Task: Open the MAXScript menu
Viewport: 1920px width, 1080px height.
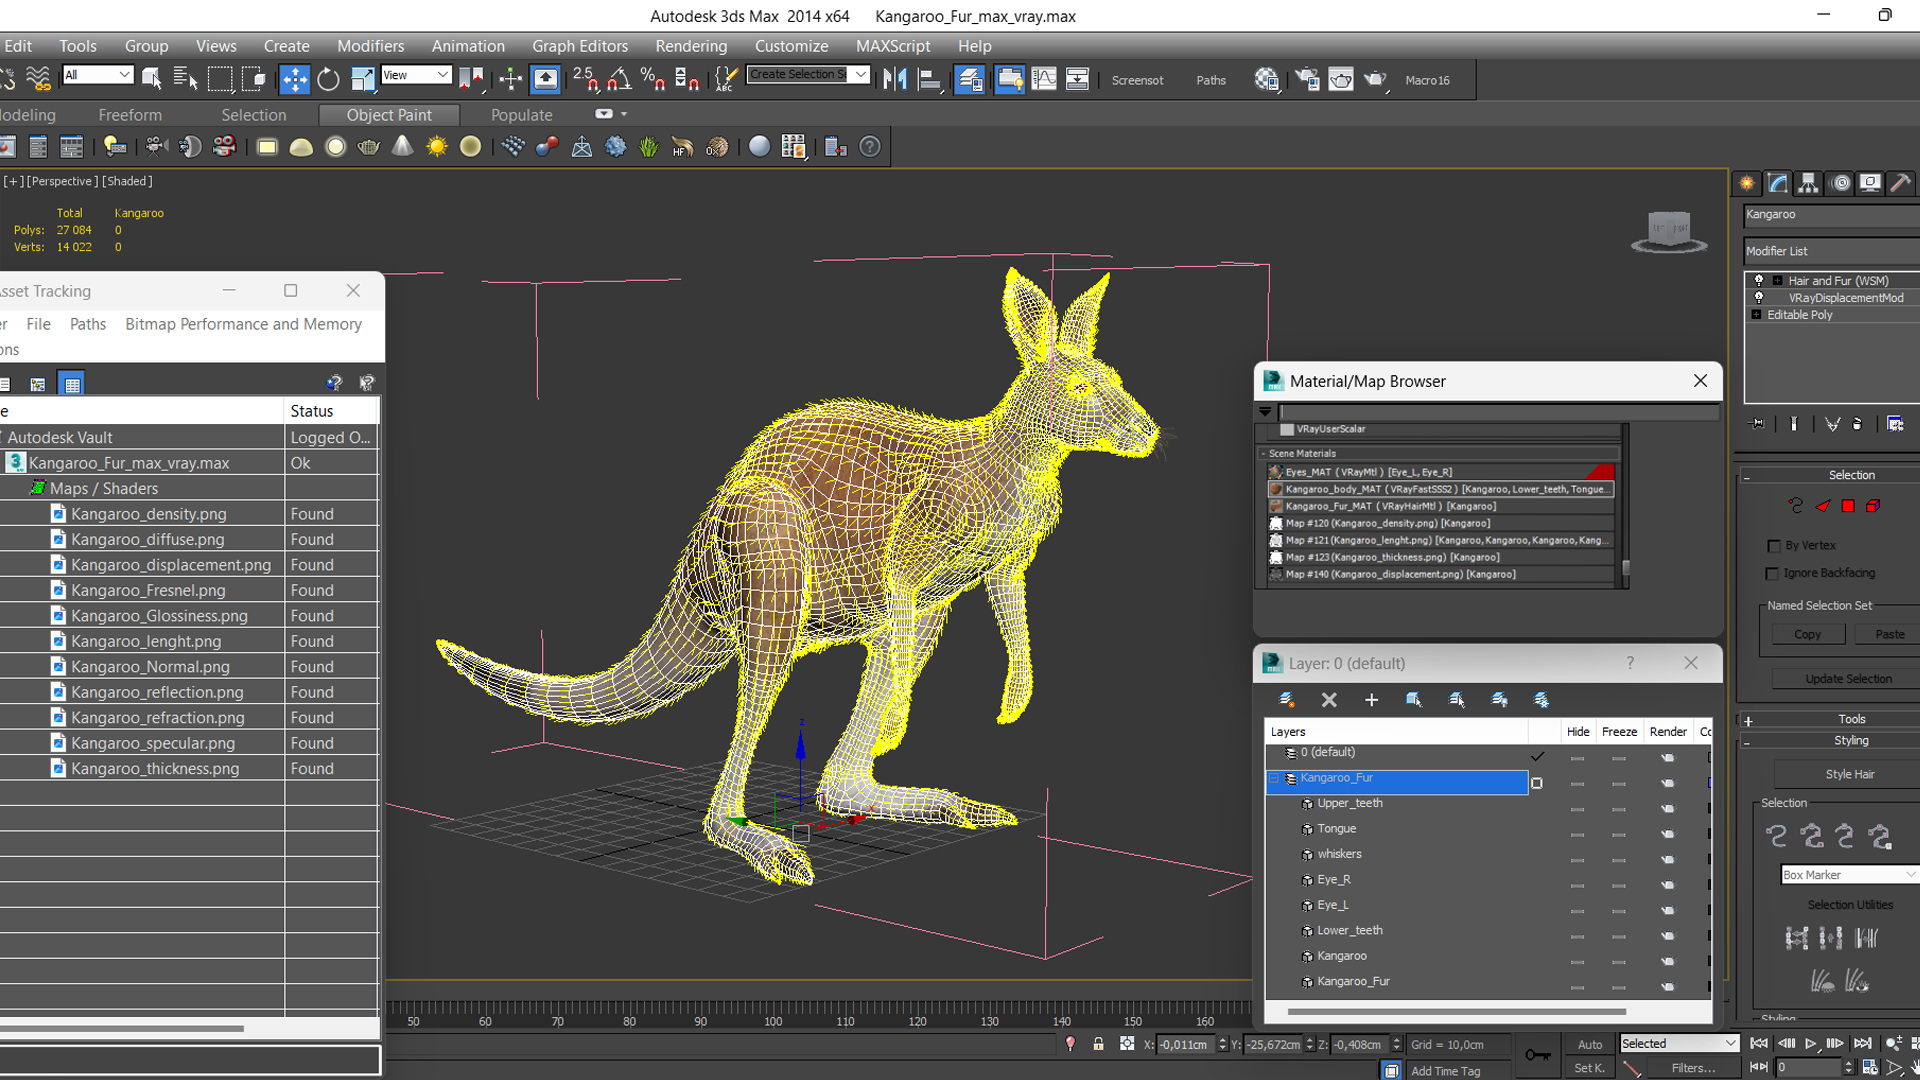Action: coord(893,46)
